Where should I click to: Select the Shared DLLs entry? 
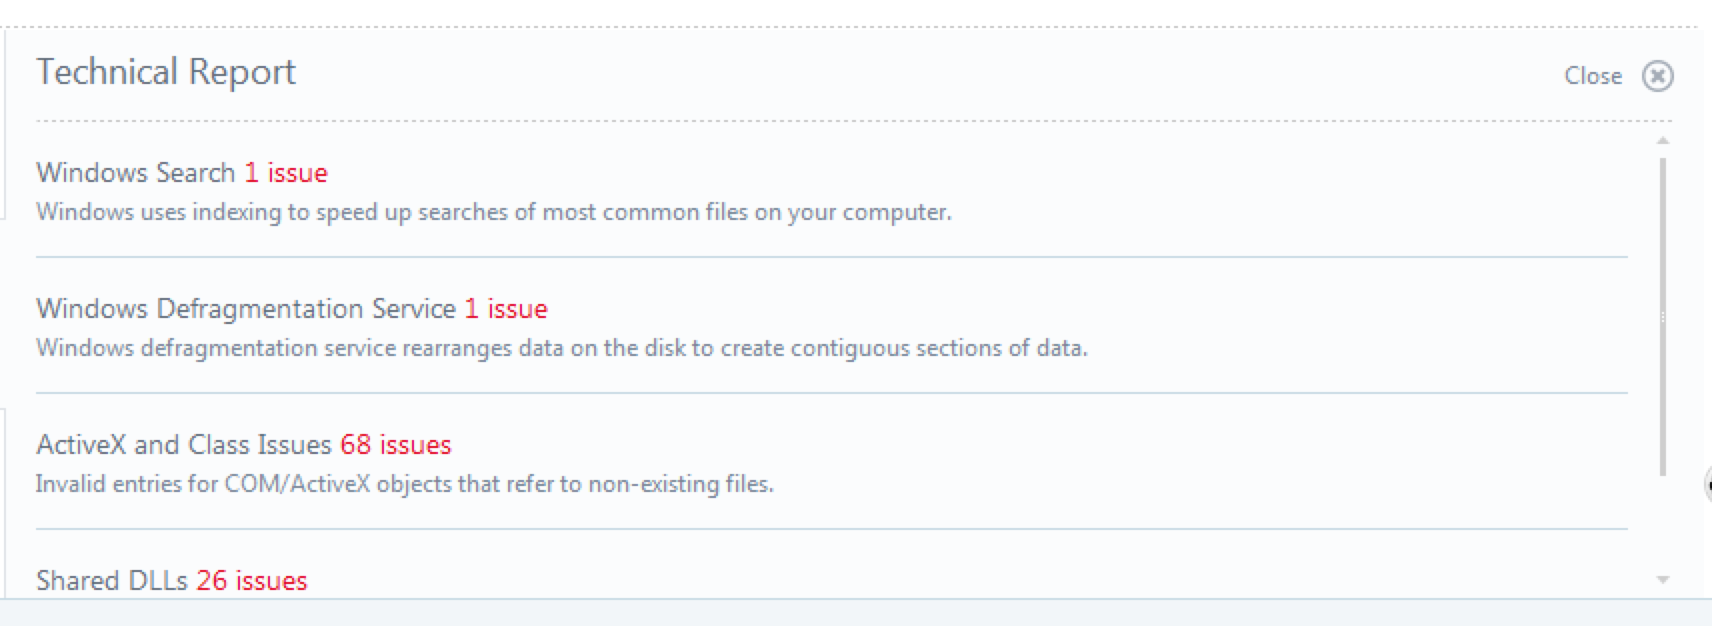[111, 581]
